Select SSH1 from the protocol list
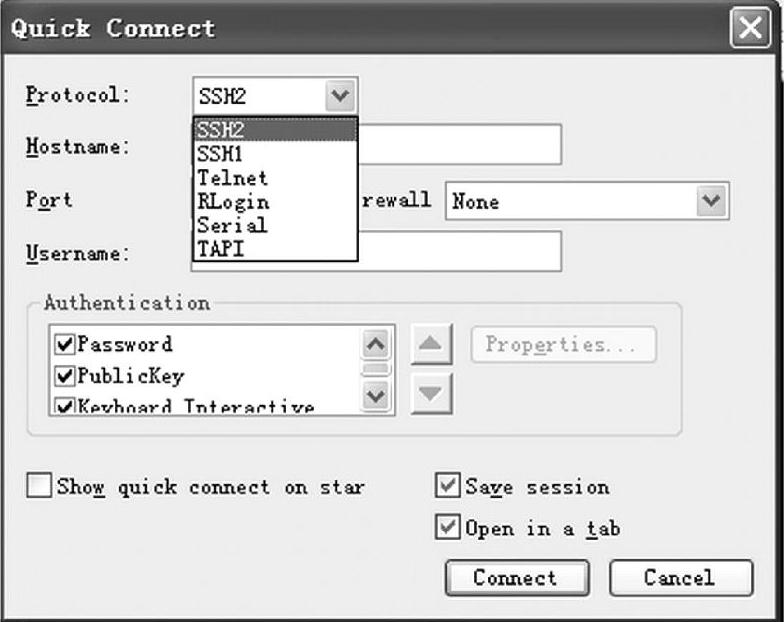Viewport: 784px width, 622px height. pos(275,154)
